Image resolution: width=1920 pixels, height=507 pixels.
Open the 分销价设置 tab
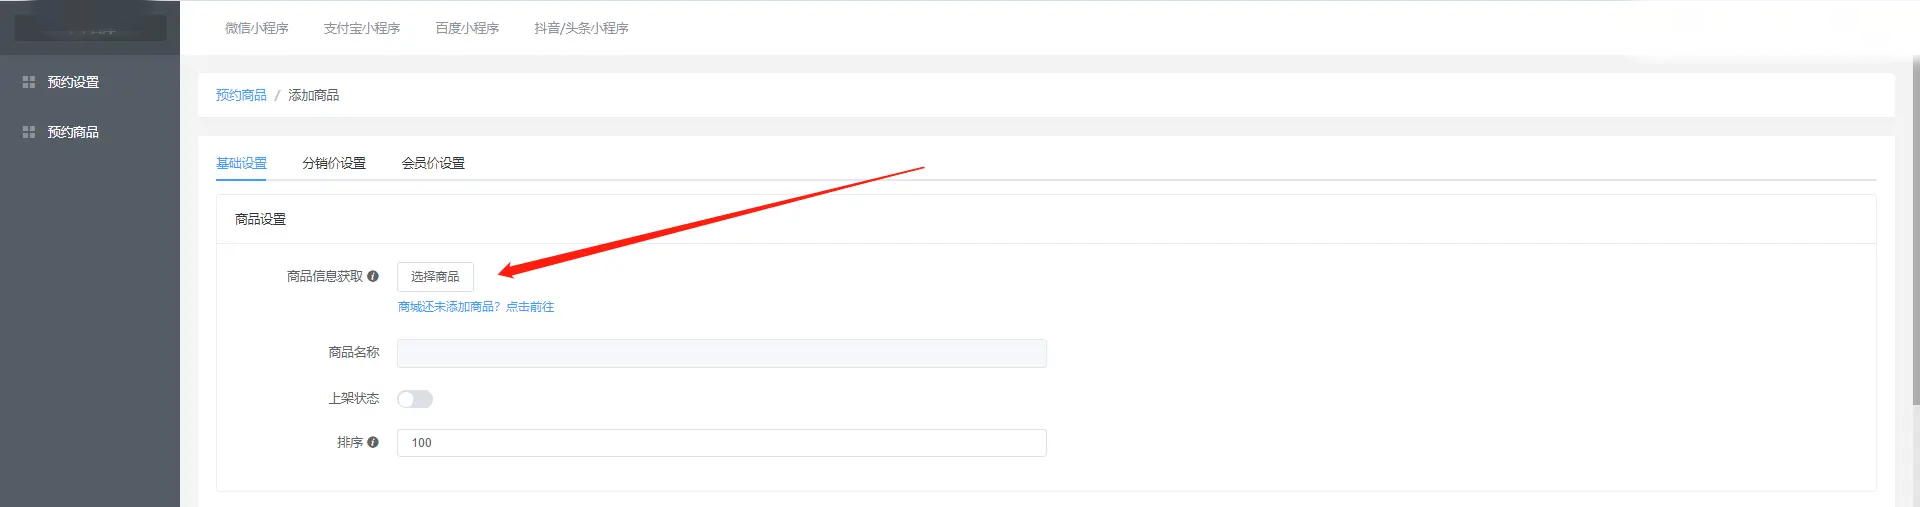click(x=334, y=163)
